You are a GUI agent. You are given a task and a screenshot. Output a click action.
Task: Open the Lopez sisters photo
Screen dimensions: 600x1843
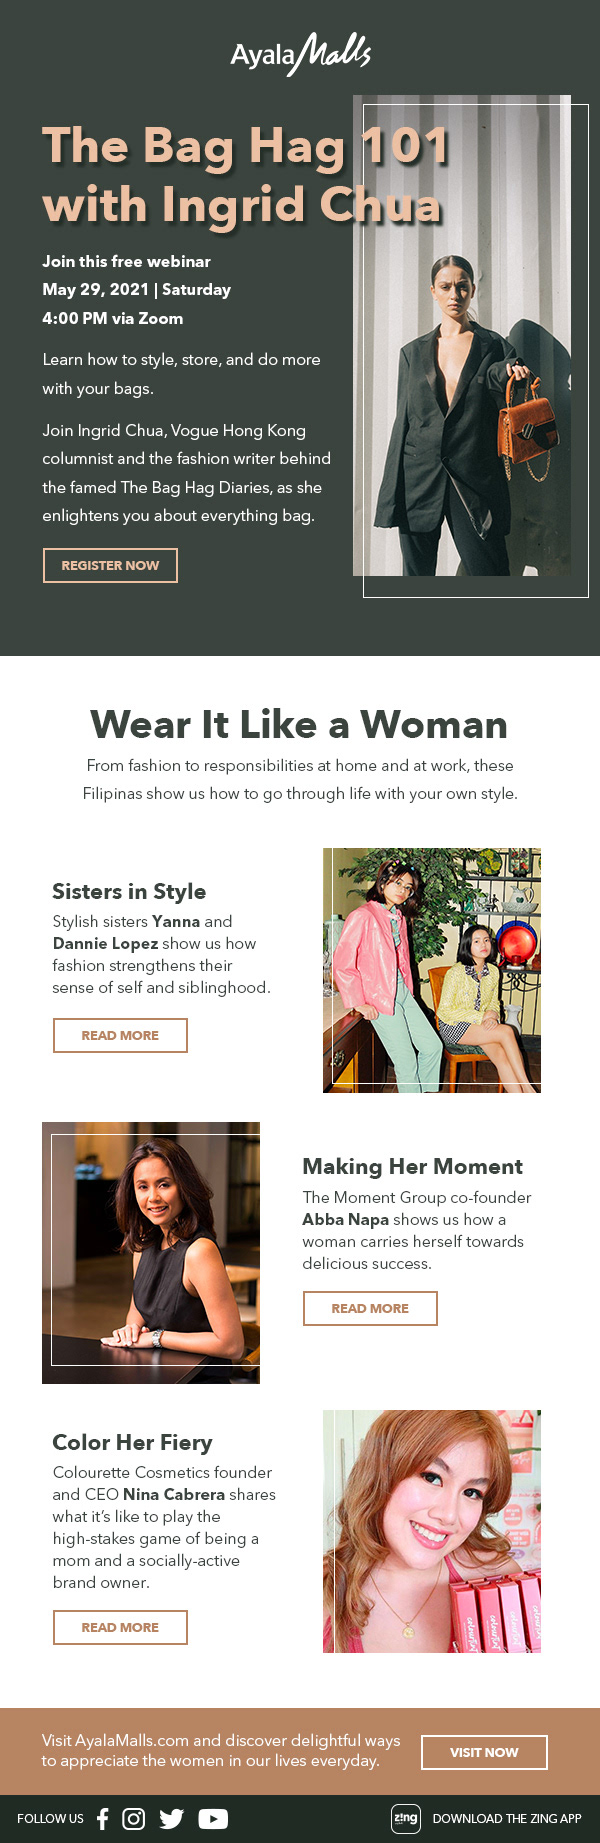click(432, 970)
